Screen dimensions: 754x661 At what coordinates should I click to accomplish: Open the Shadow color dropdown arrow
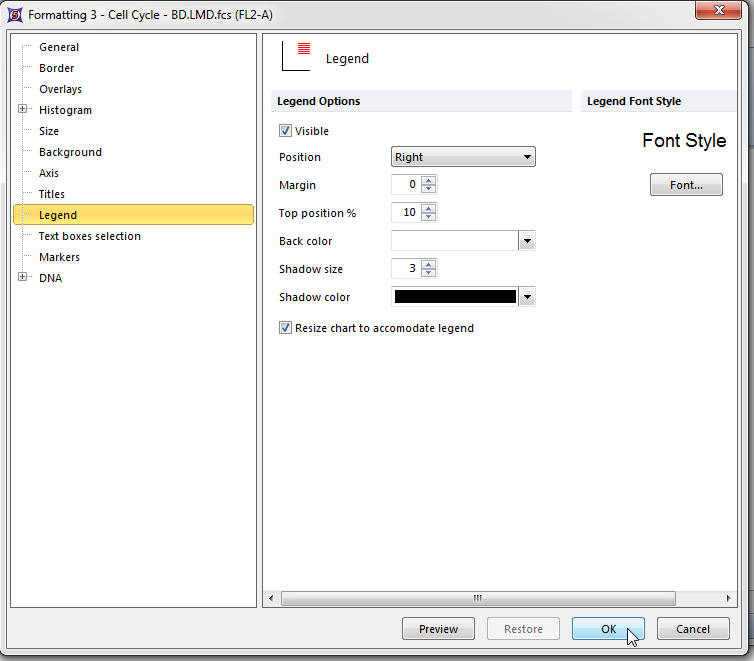[527, 297]
